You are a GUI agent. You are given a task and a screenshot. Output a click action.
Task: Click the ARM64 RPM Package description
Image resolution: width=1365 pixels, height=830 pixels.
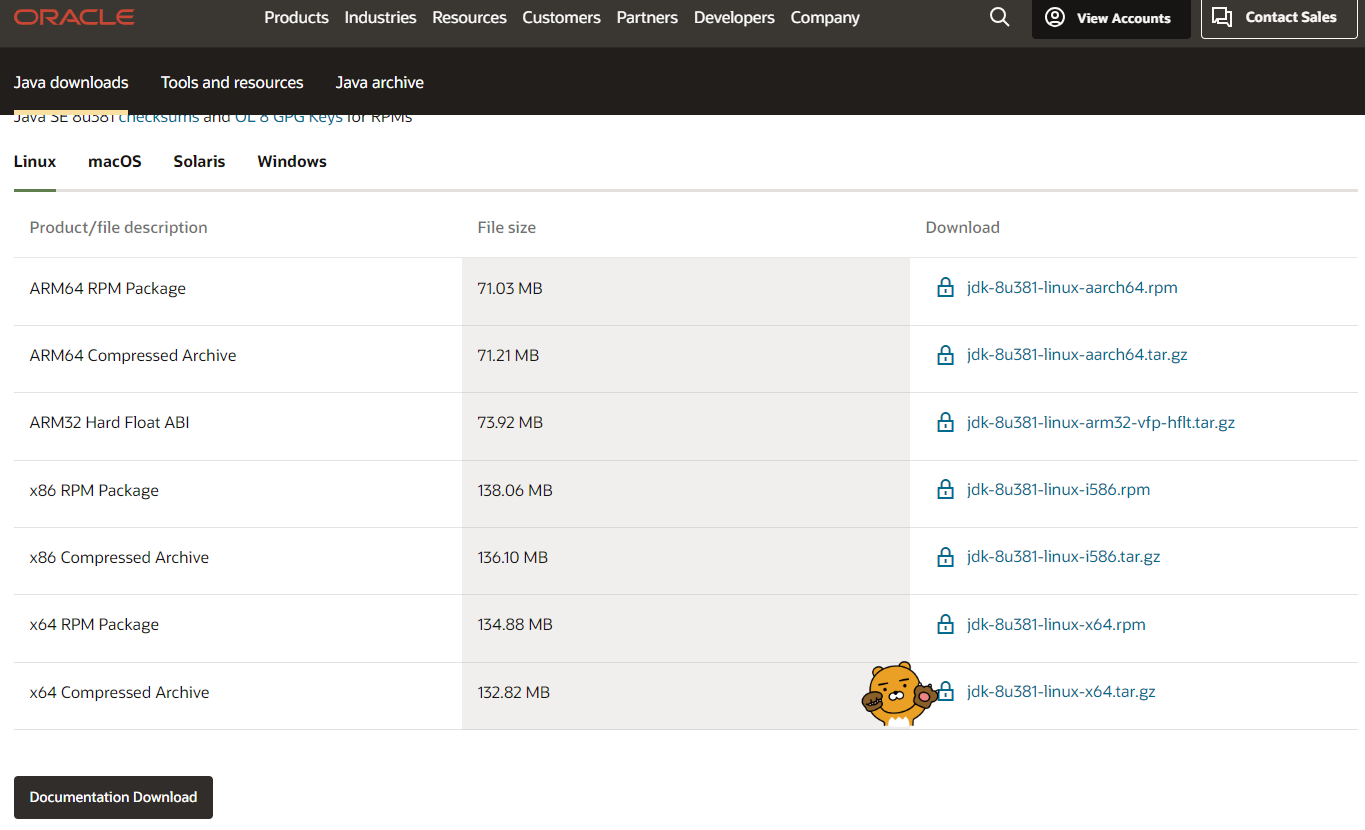[108, 288]
